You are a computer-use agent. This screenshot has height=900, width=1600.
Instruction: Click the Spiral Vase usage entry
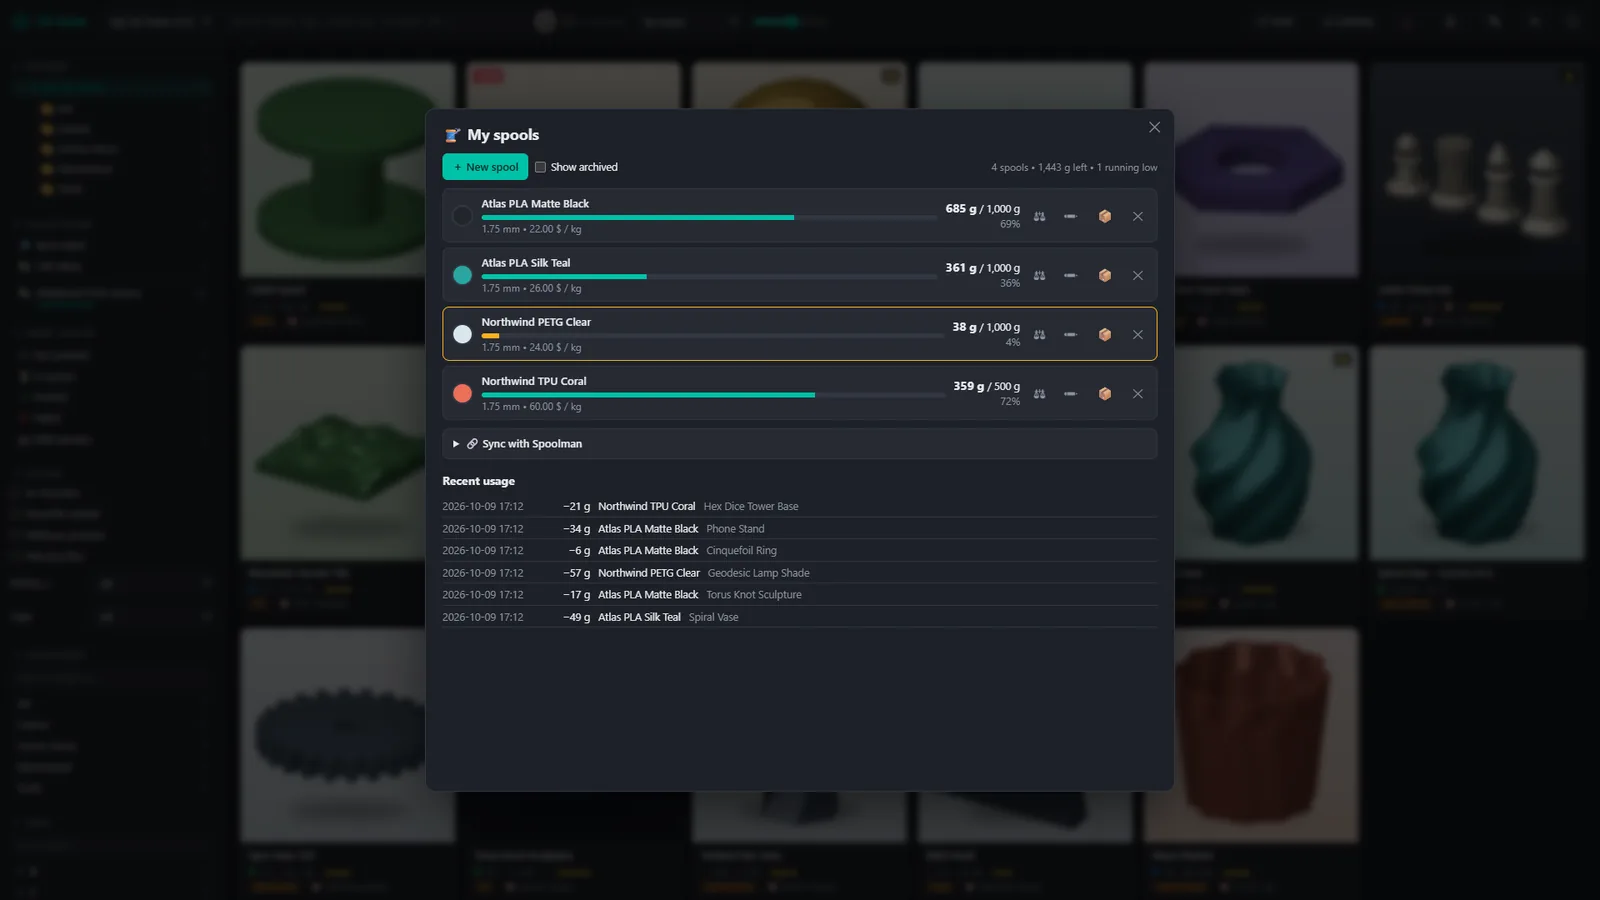(799, 617)
